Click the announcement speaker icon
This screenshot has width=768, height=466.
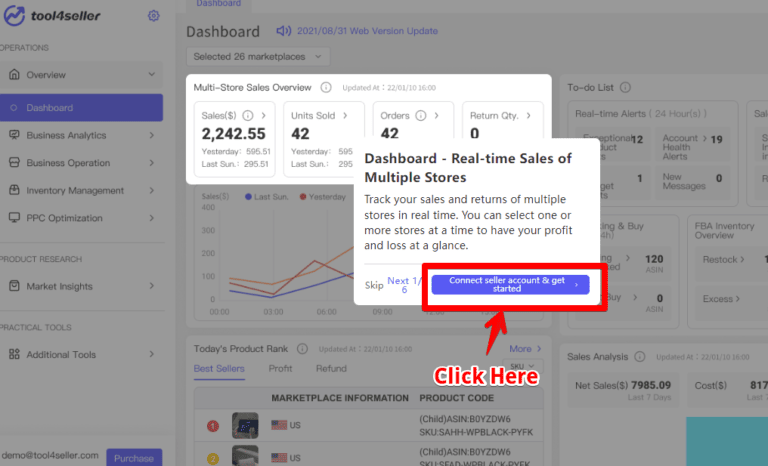[283, 31]
